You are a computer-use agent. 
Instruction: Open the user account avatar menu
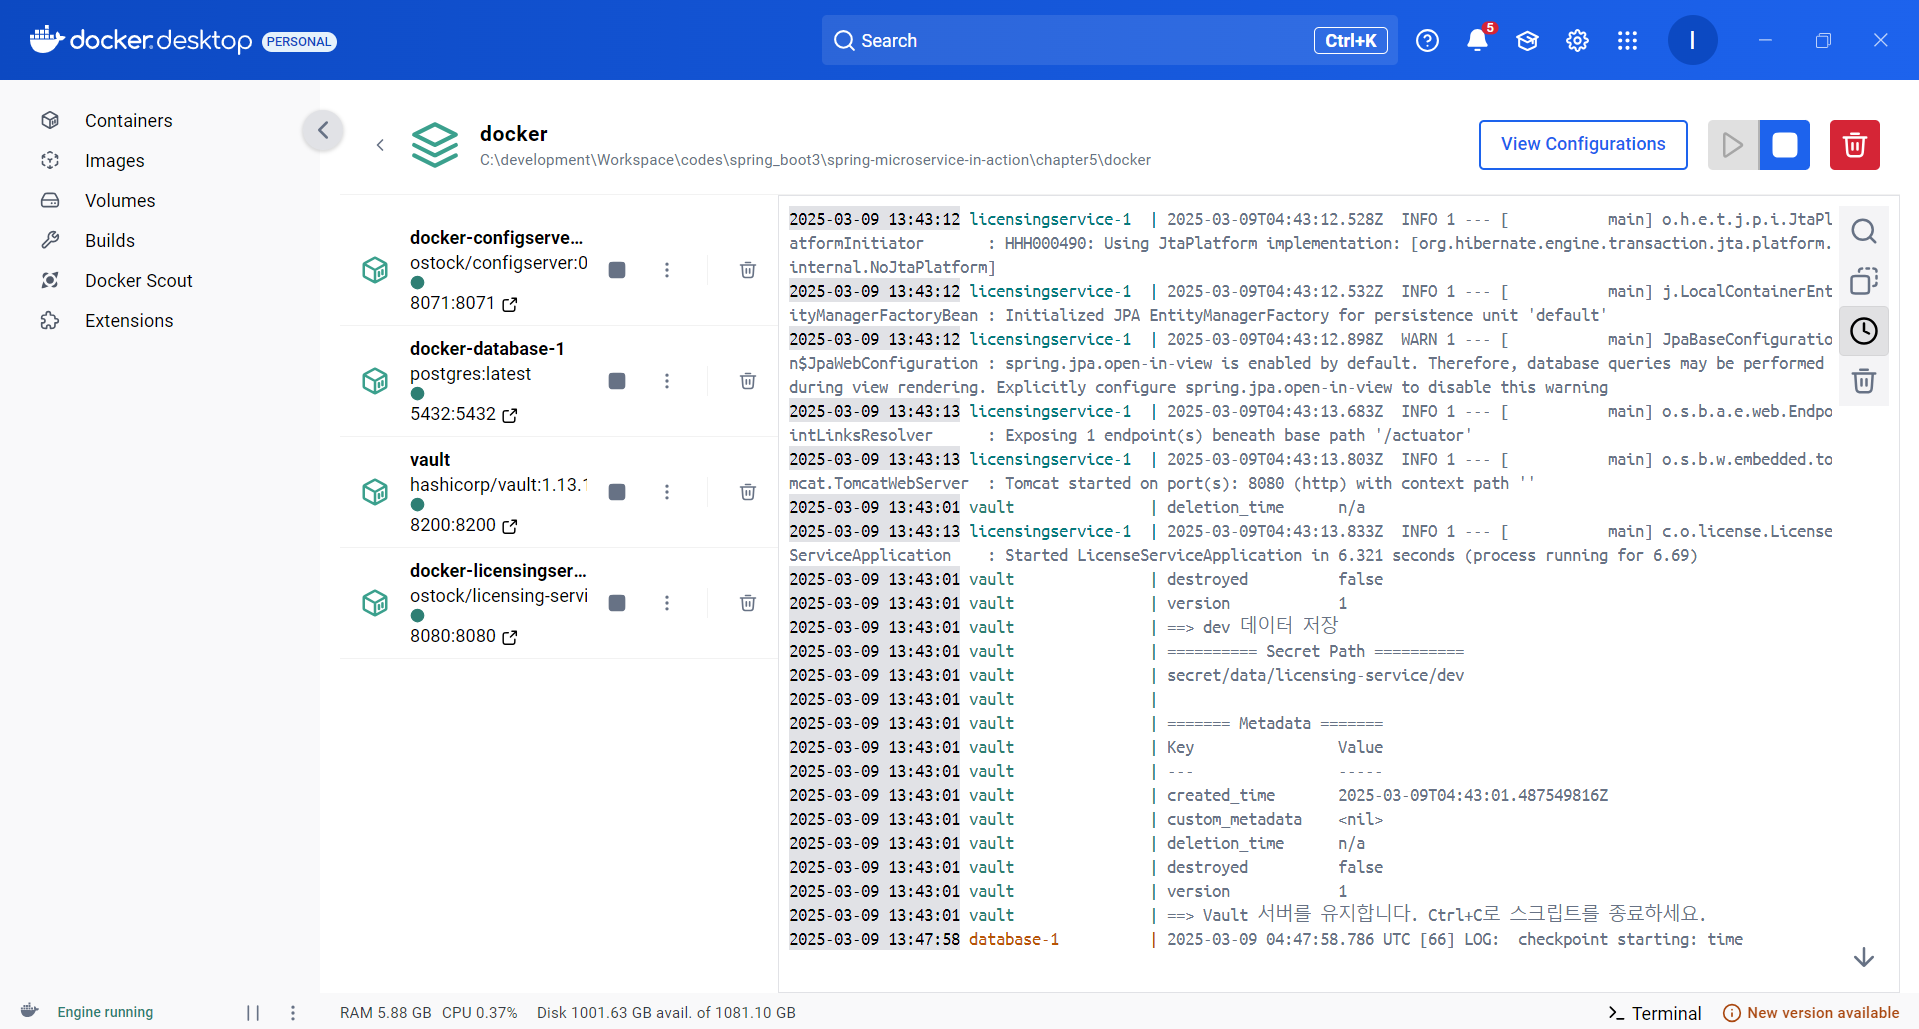pyautogui.click(x=1692, y=40)
